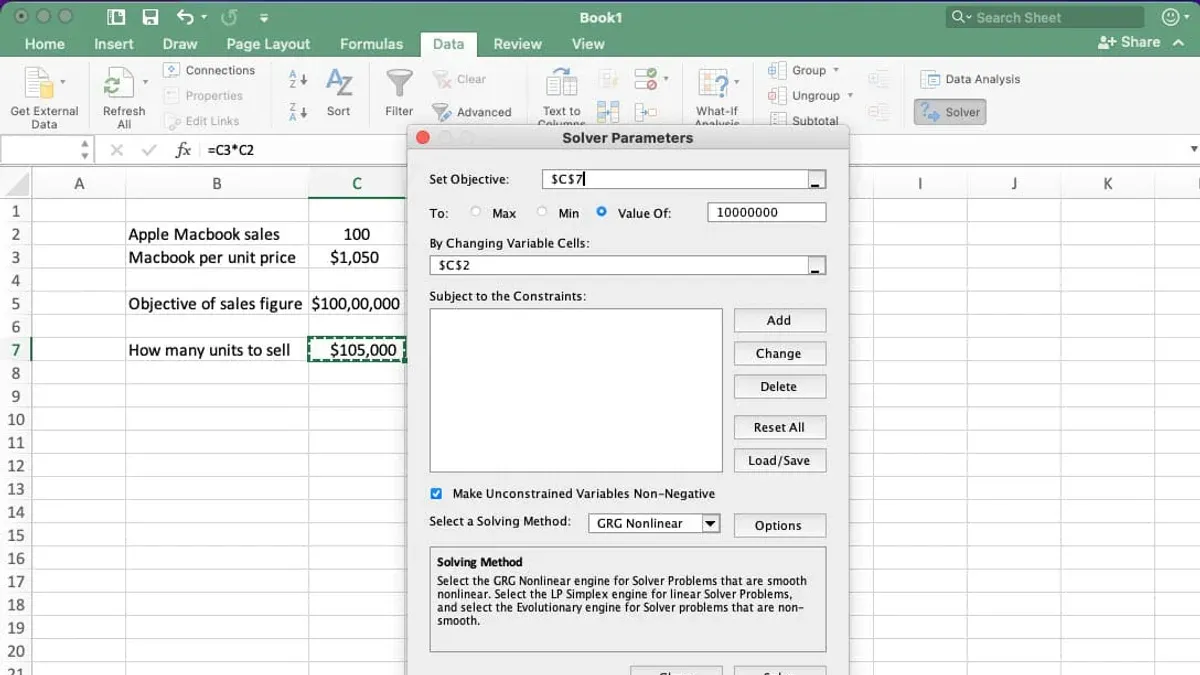Image resolution: width=1200 pixels, height=675 pixels.
Task: Expand the formula bar chevron
Action: point(1193,150)
